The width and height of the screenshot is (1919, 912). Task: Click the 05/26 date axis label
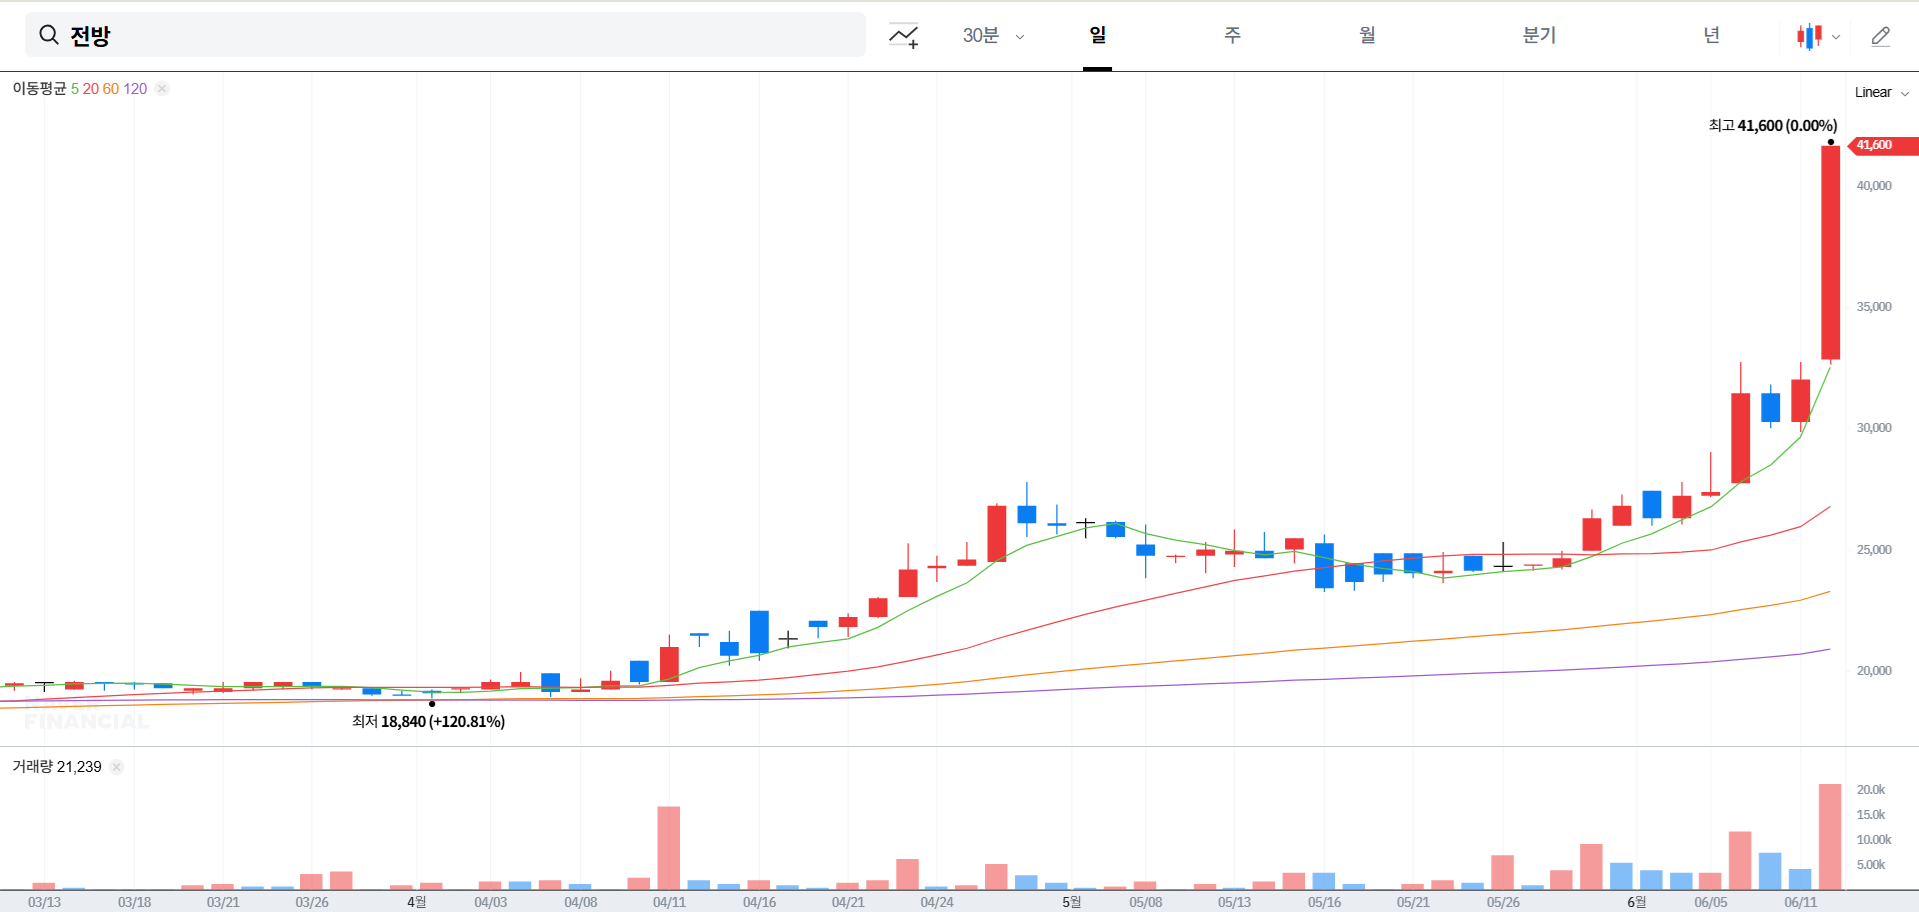(x=1503, y=902)
